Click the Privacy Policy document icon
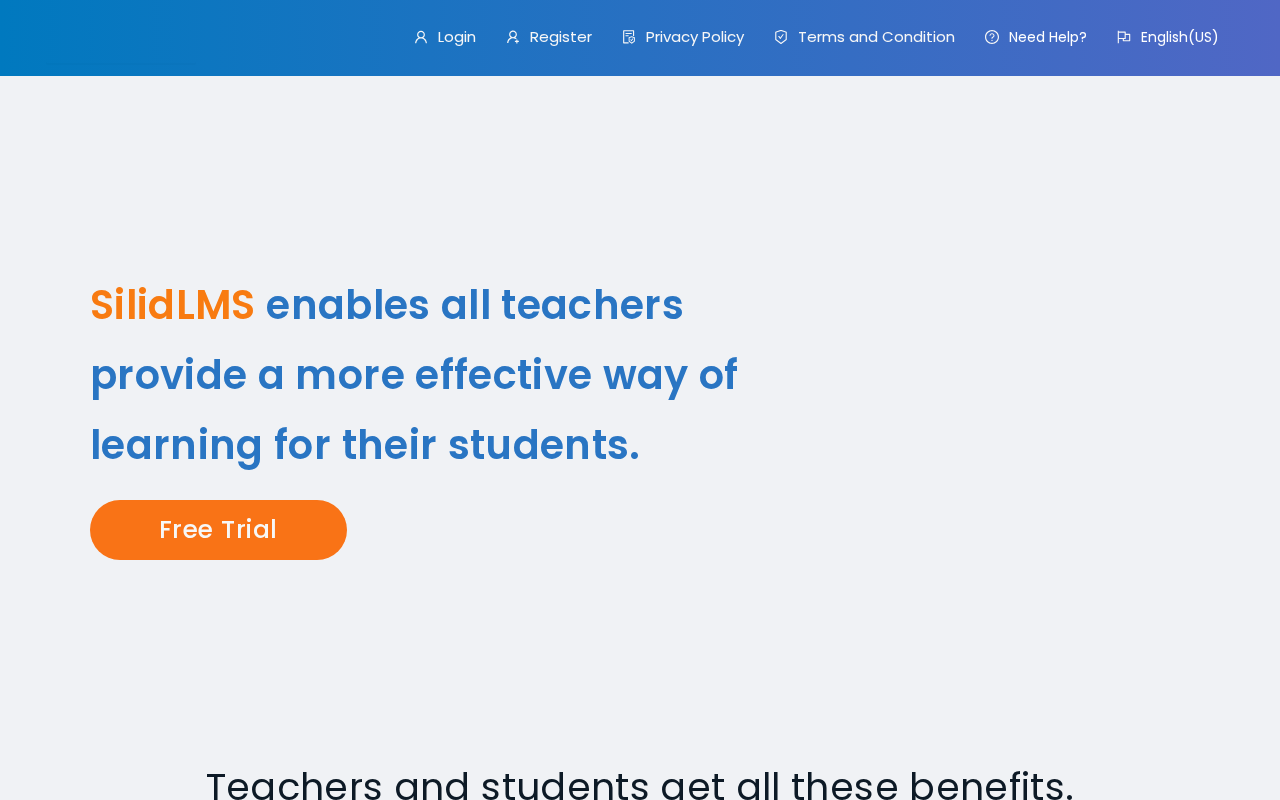The image size is (1280, 800). [629, 37]
